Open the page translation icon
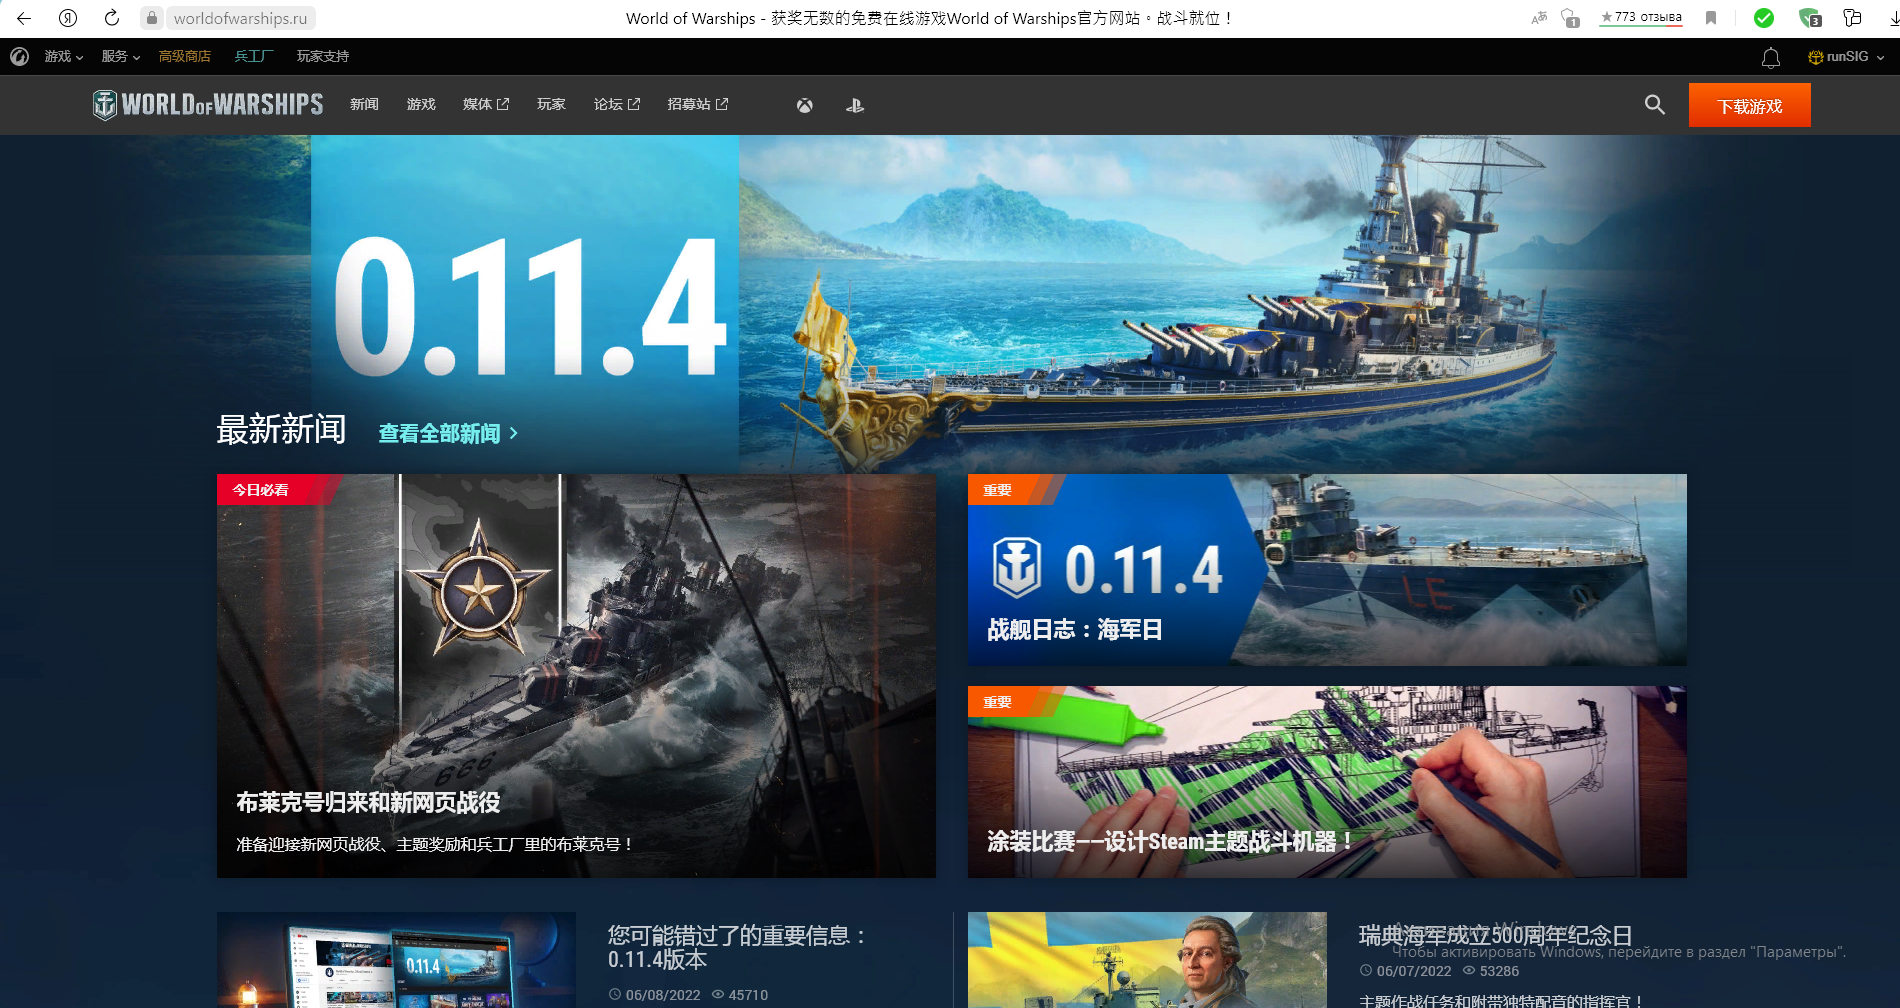 1539,18
